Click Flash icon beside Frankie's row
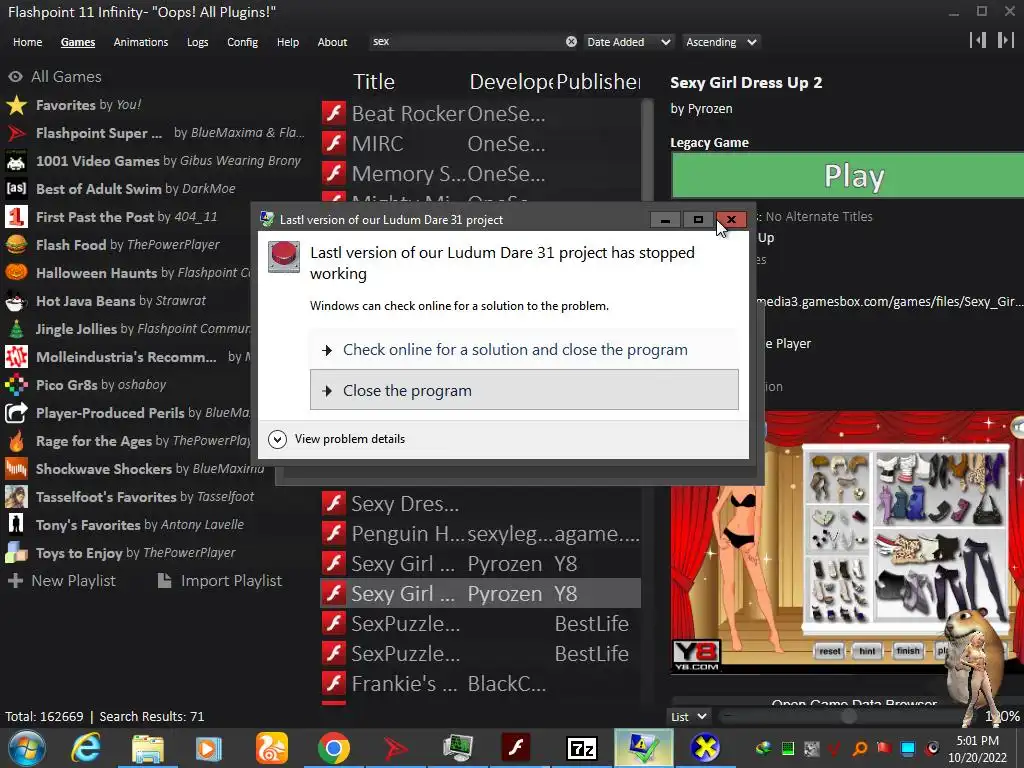 pyautogui.click(x=334, y=684)
